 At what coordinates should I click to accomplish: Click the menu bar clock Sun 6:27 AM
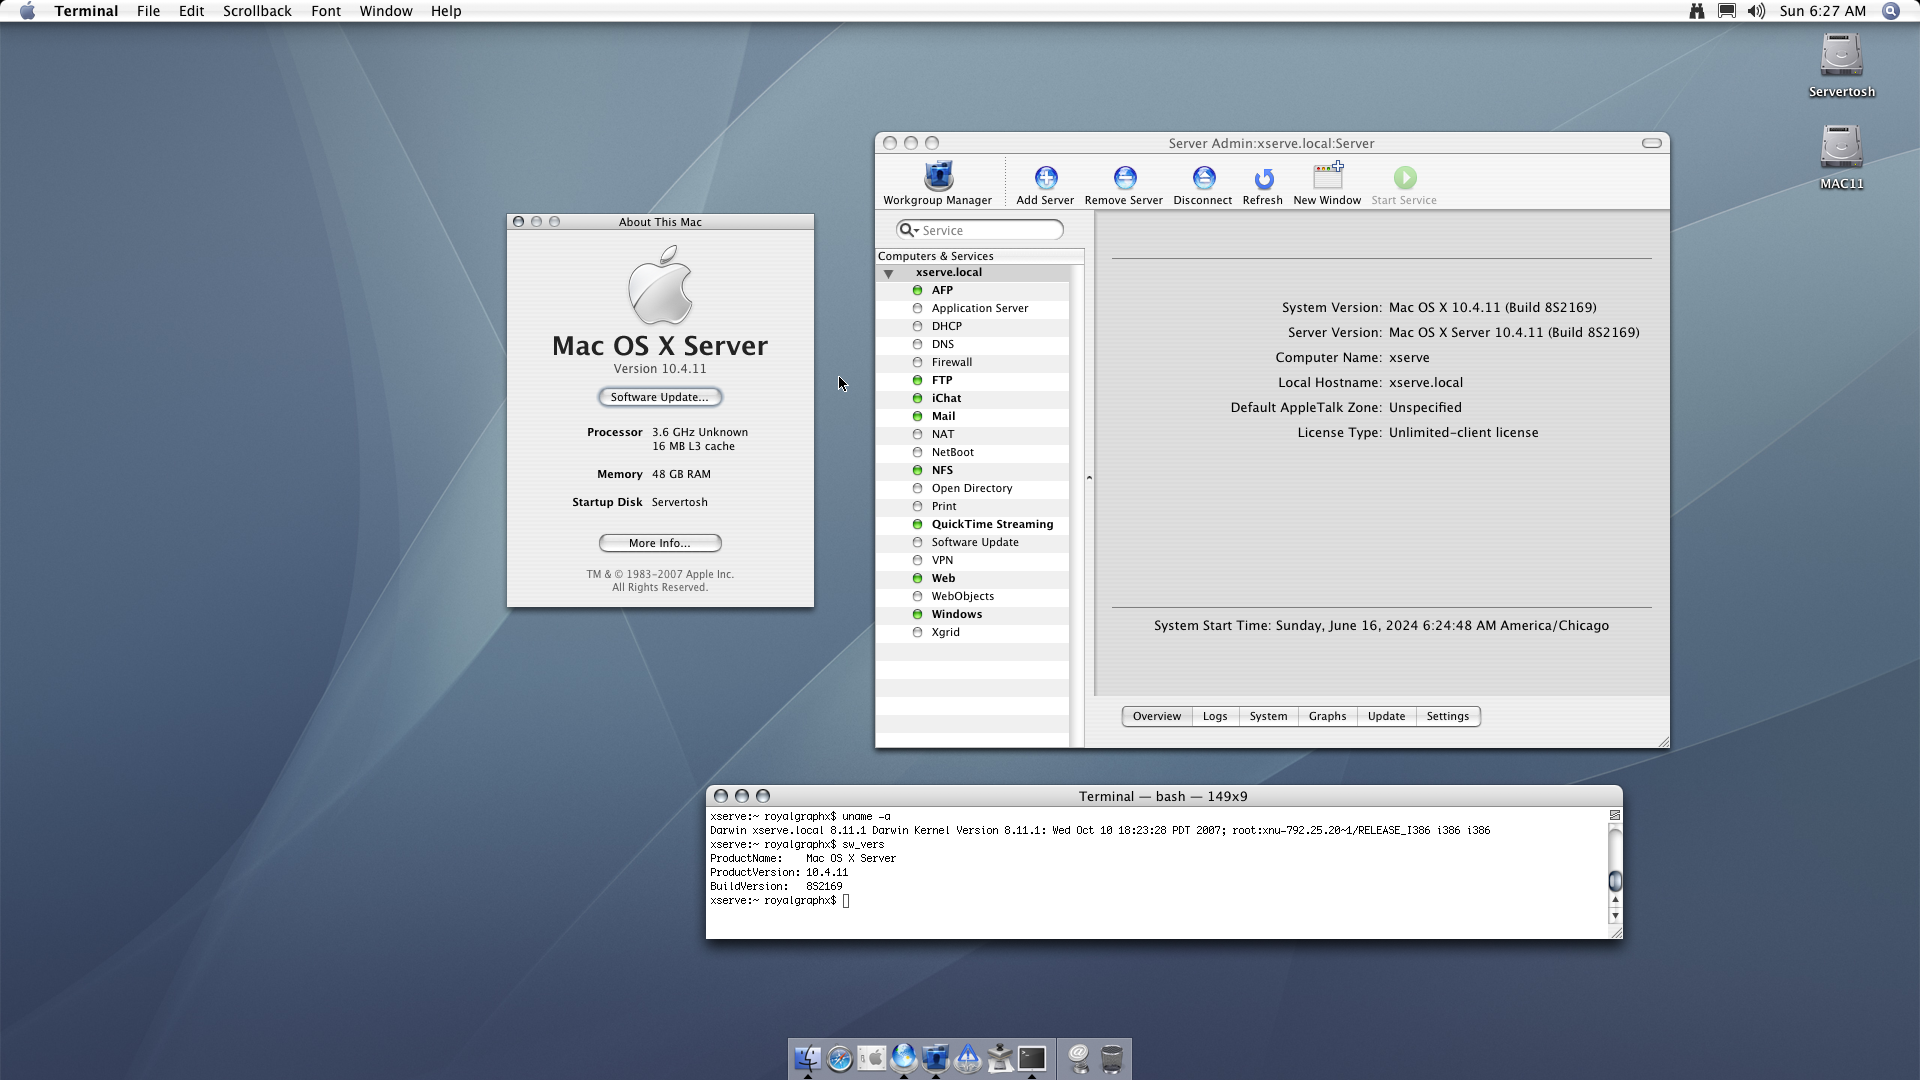point(1822,11)
